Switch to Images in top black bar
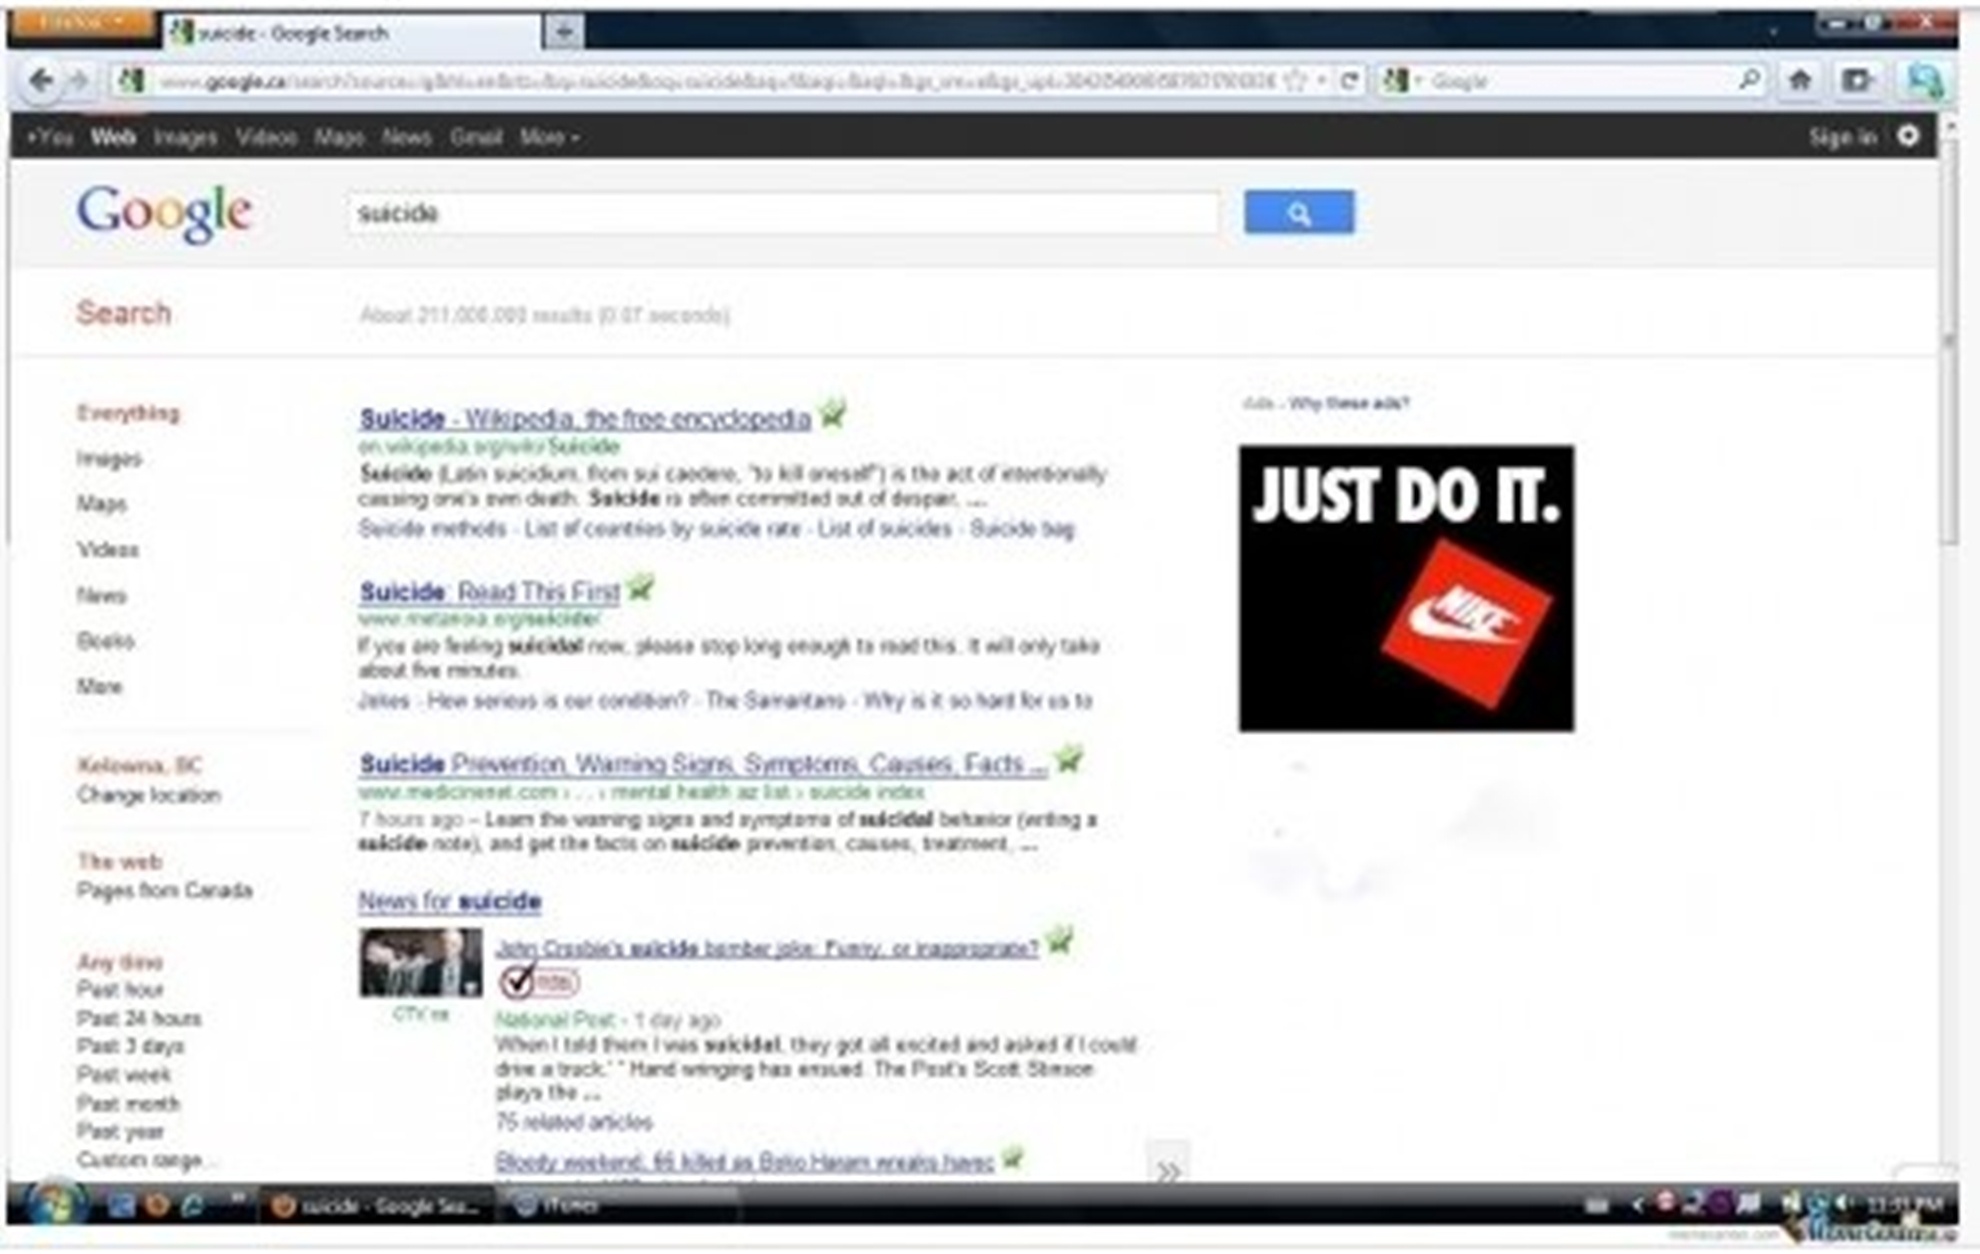Viewport: 1980px width, 1254px height. coord(185,137)
